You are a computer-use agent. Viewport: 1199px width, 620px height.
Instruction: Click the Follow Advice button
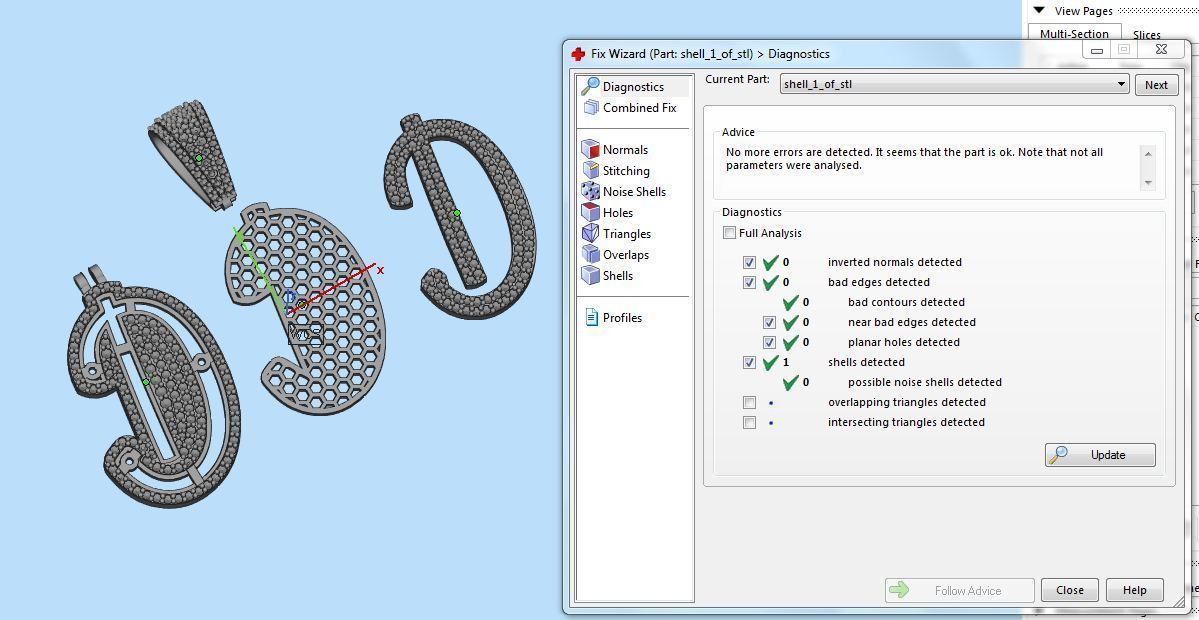[960, 590]
